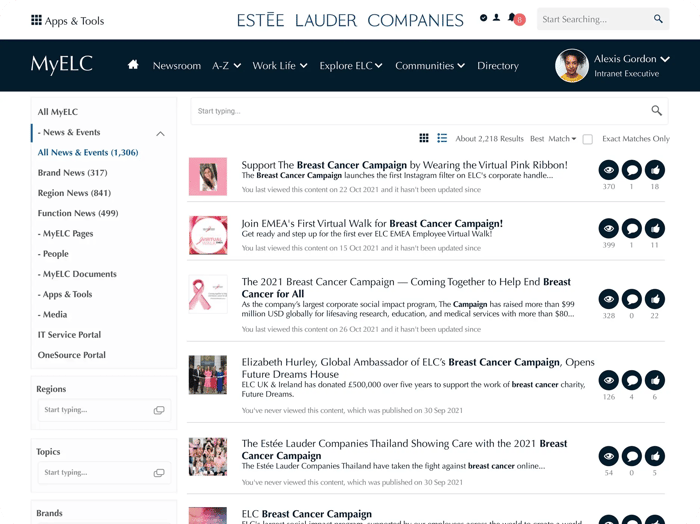Select the People category
The image size is (700, 524).
[53, 254]
